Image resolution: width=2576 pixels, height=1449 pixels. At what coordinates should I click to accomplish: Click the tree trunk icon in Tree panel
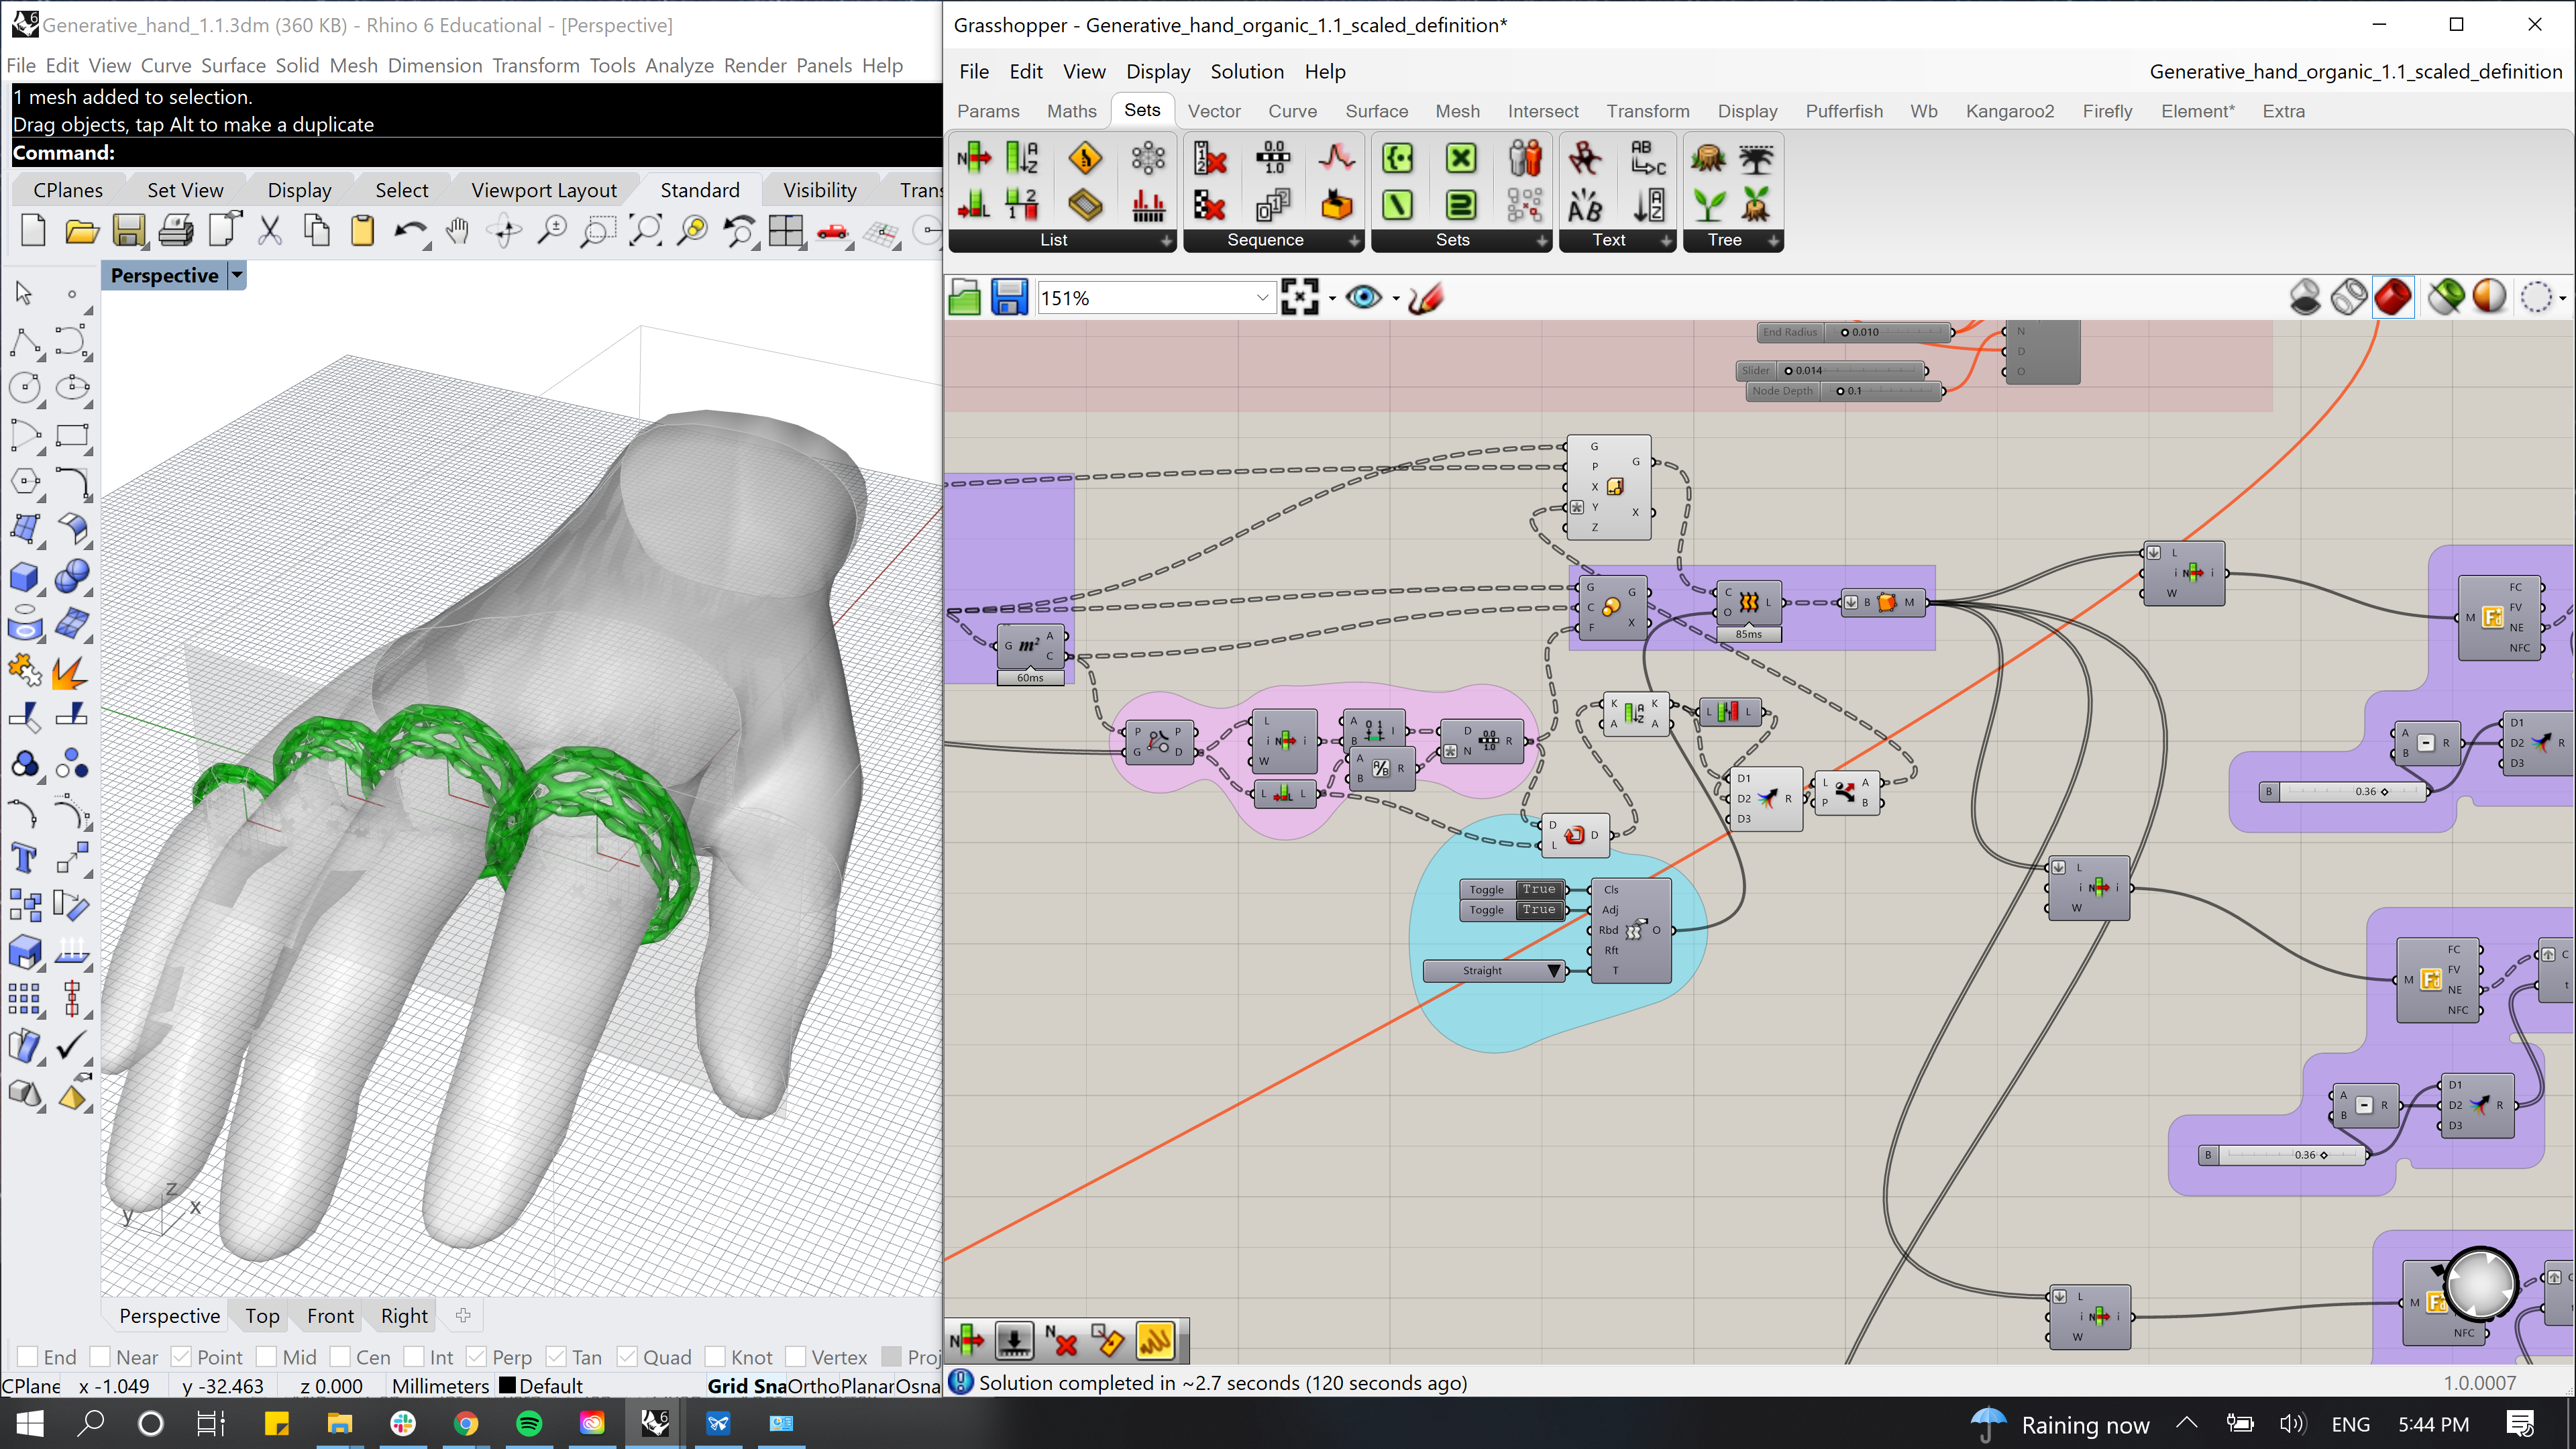[x=1708, y=158]
